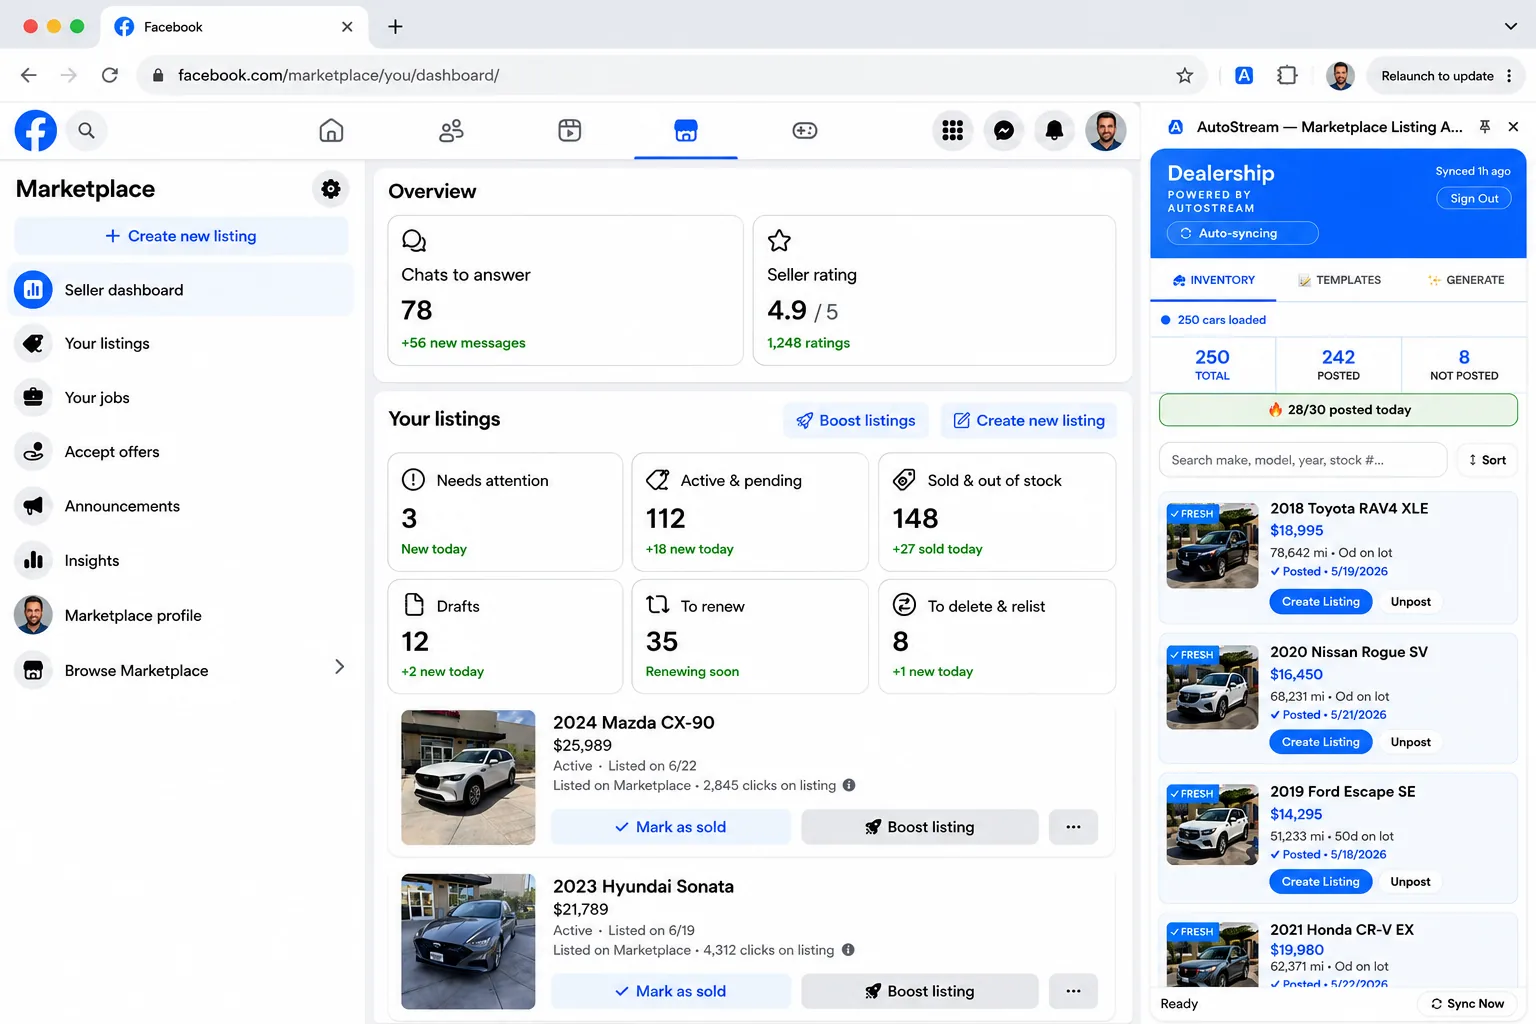Open the To renew card

(x=750, y=636)
